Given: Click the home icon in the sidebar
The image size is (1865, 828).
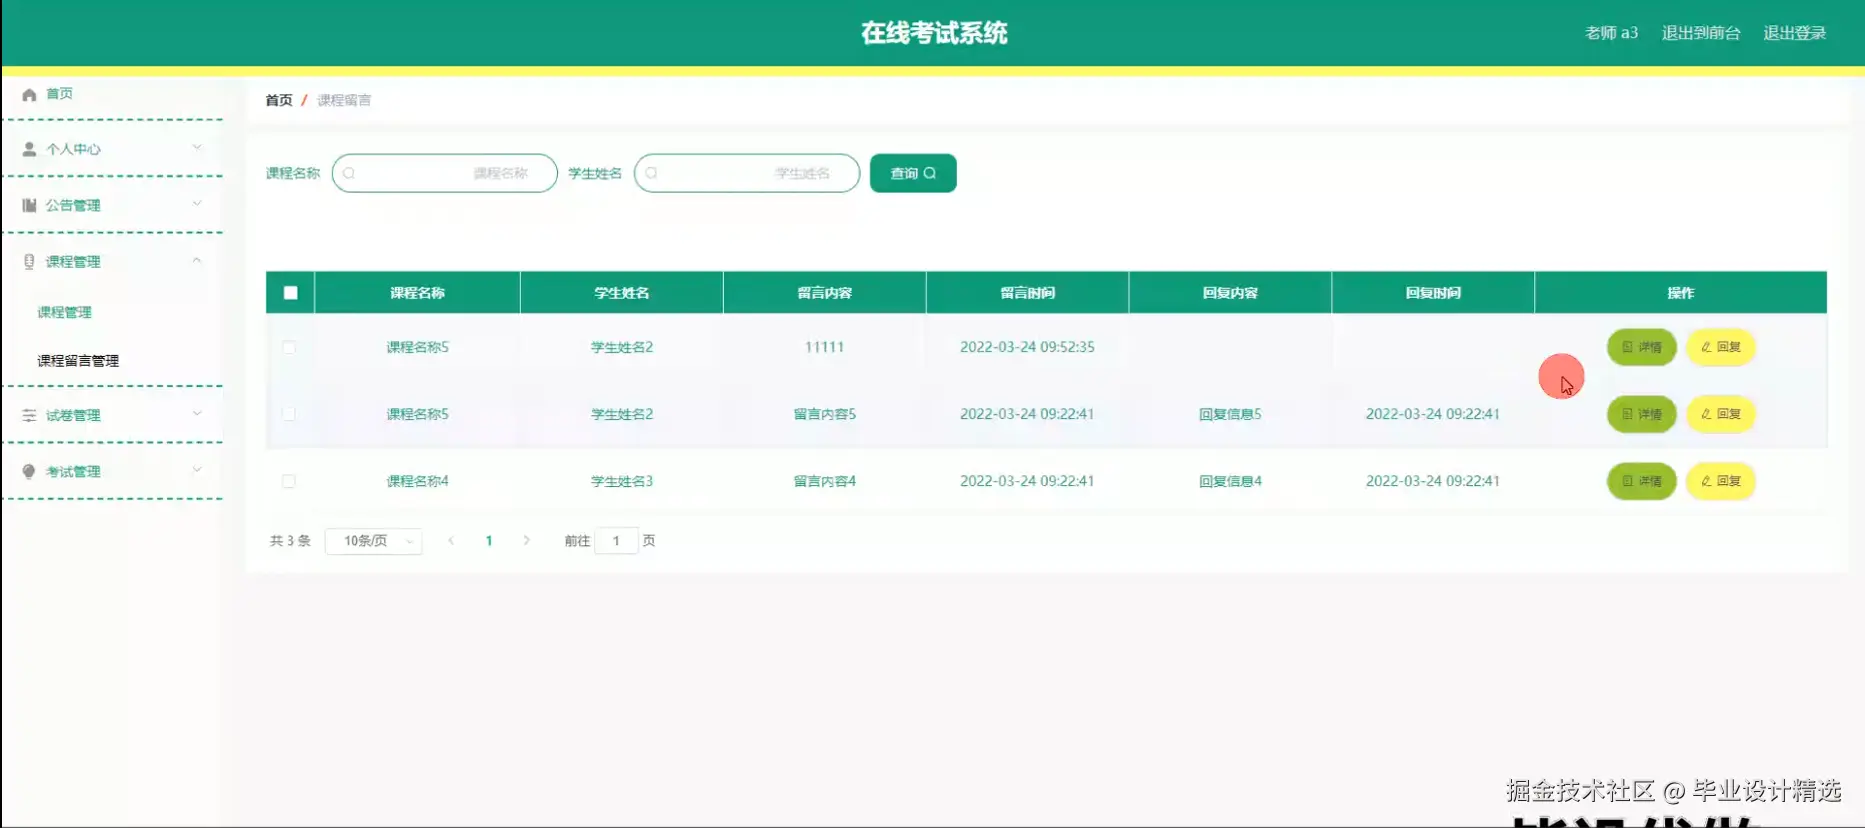Looking at the screenshot, I should click(x=29, y=94).
